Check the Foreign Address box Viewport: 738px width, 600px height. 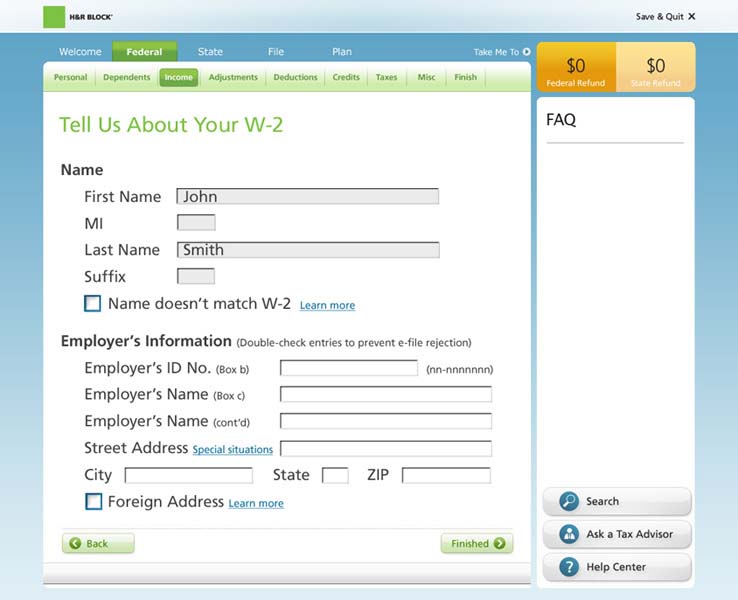pos(93,502)
